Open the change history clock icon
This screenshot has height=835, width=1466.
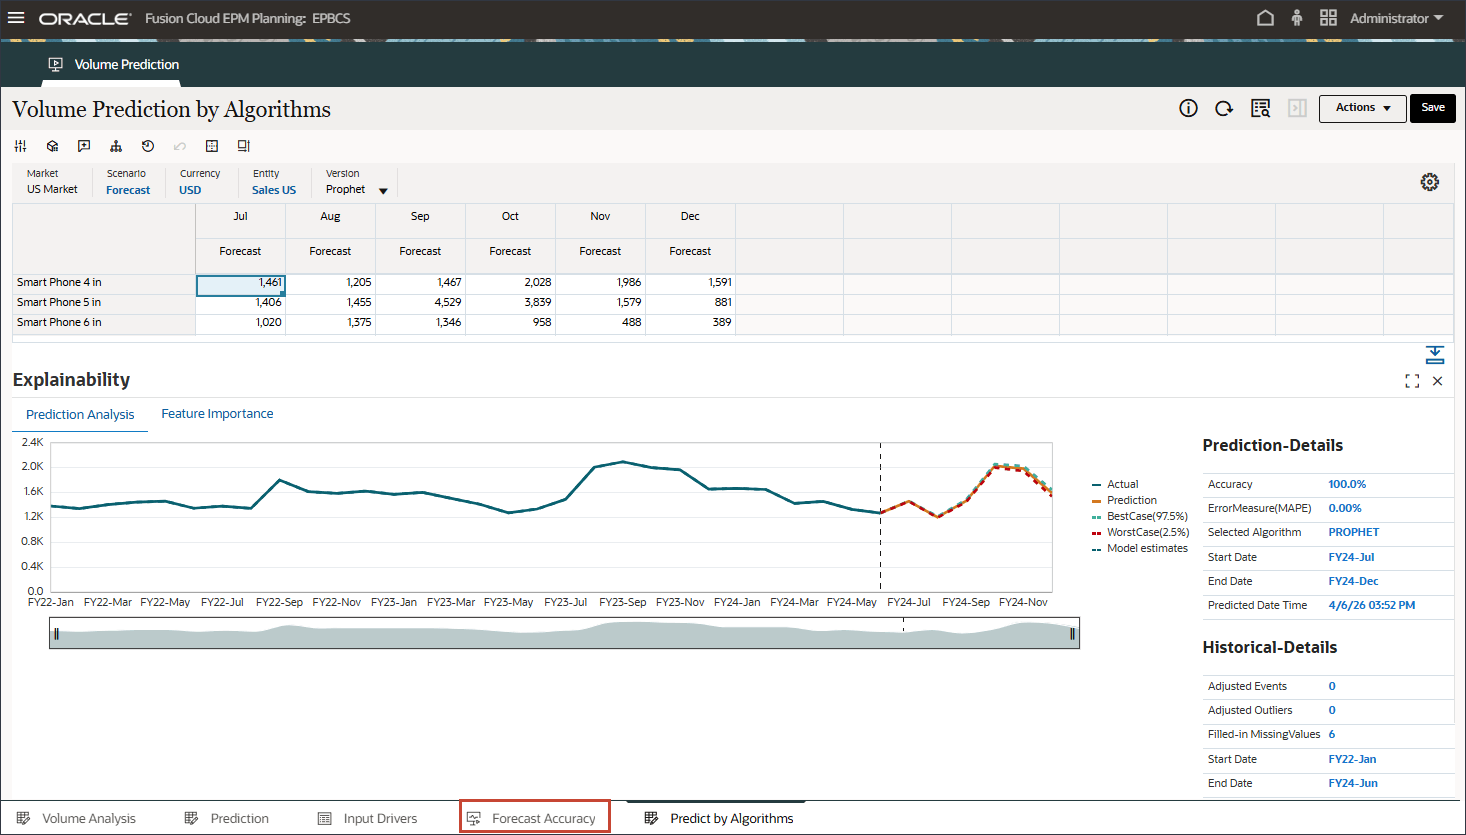pyautogui.click(x=148, y=146)
